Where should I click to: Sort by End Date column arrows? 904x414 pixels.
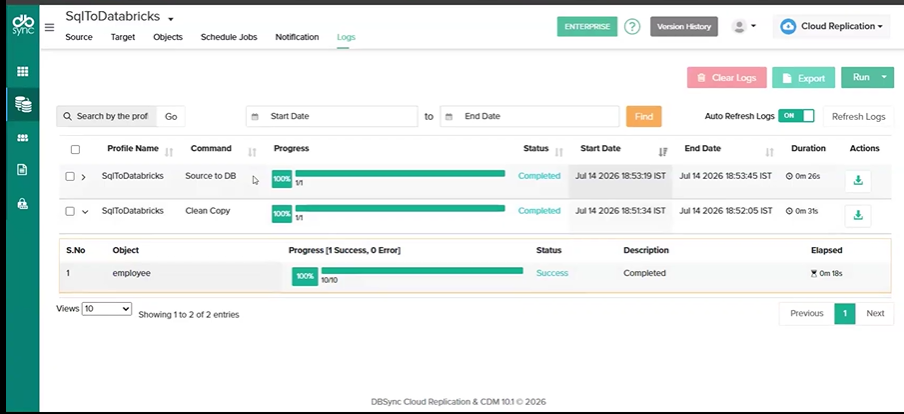point(770,152)
